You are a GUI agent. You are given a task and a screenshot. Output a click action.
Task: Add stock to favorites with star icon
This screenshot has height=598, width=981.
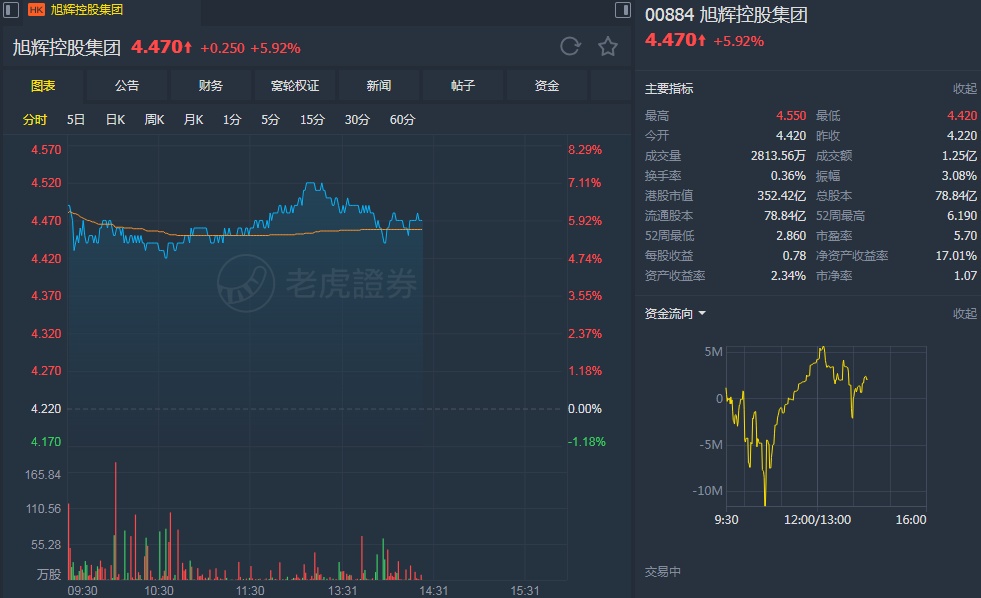[607, 47]
